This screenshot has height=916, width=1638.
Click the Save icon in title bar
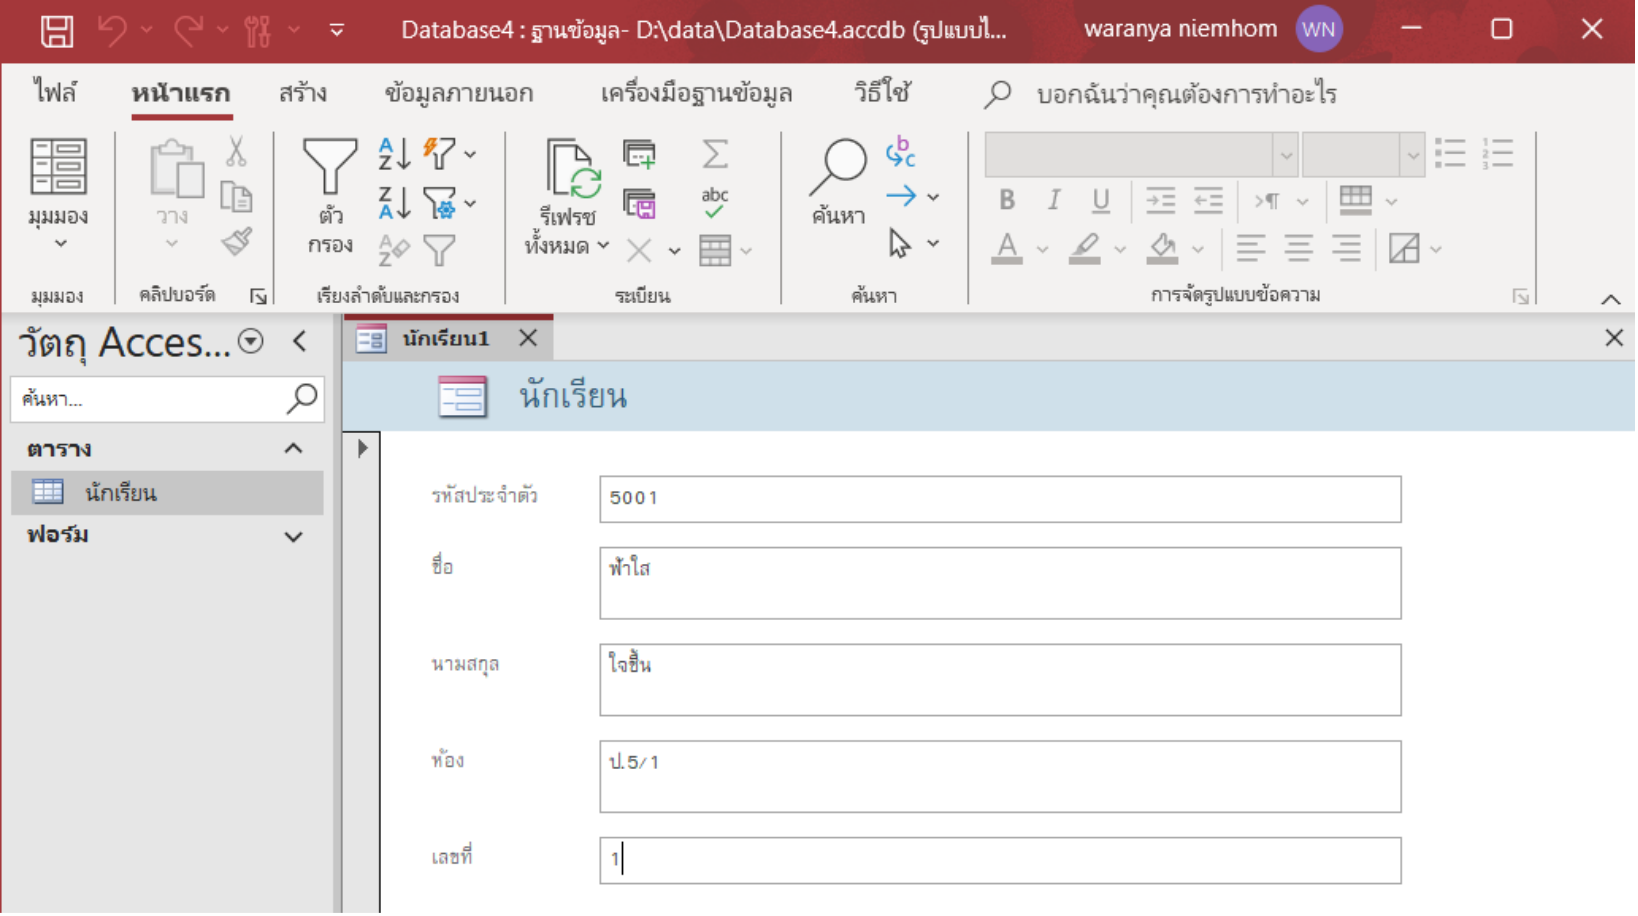coord(56,30)
